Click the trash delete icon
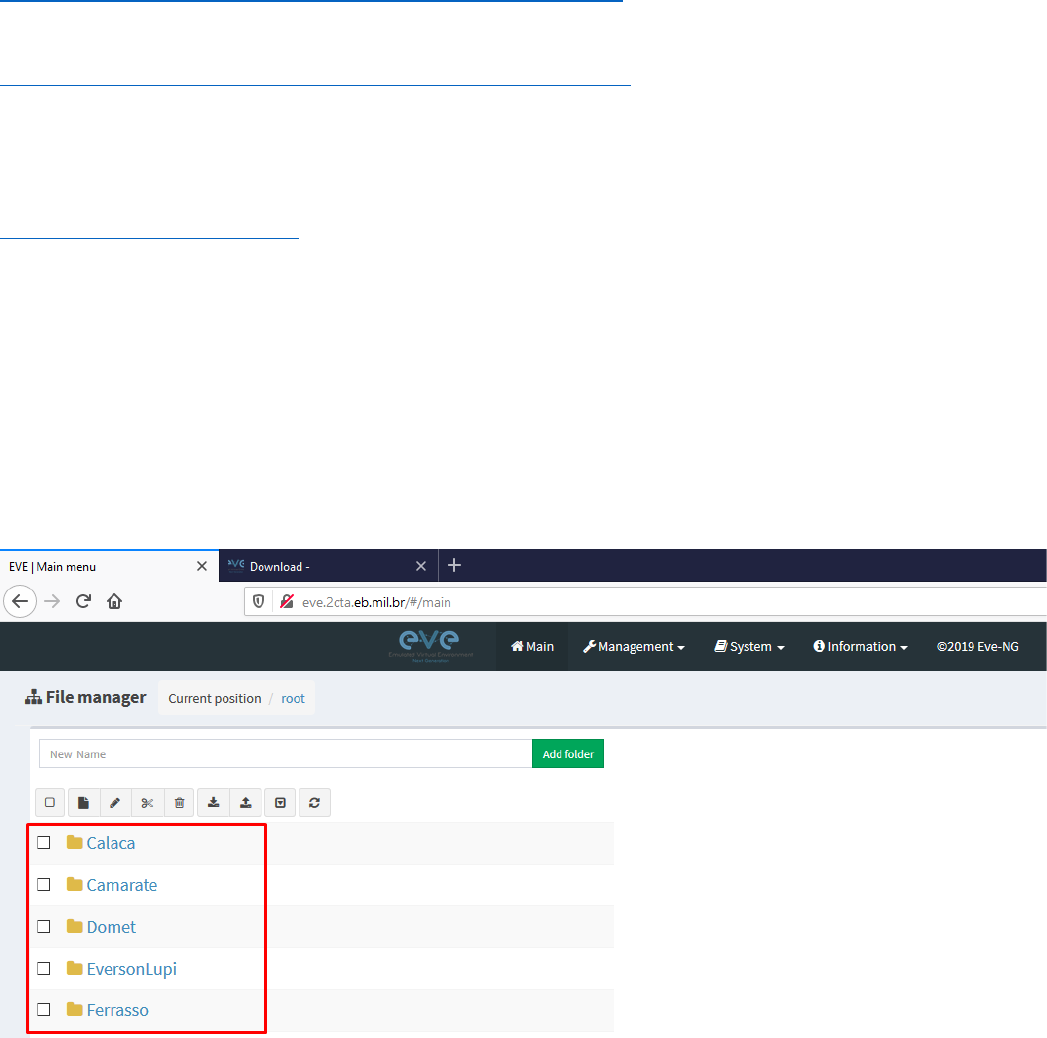 (179, 802)
